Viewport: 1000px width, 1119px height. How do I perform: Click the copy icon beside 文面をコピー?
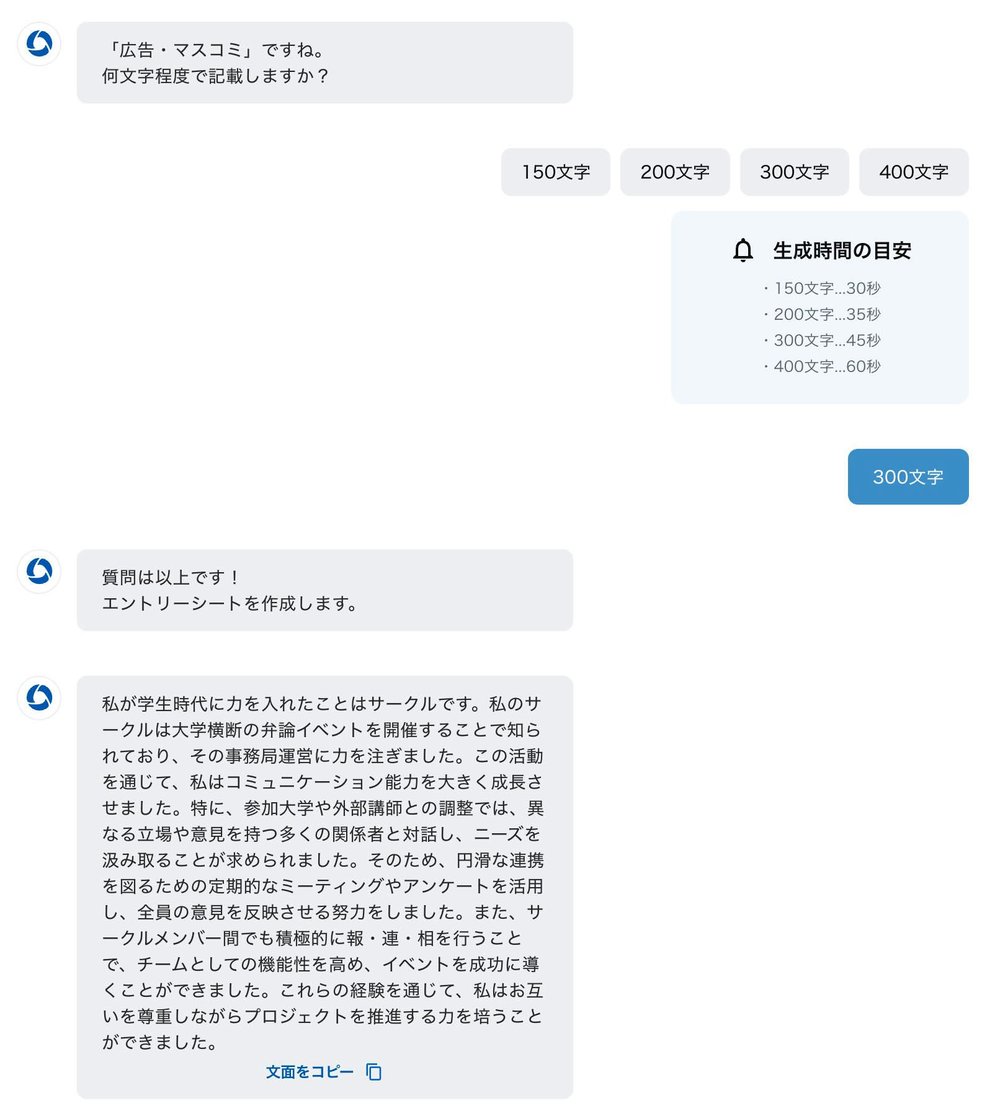374,1072
